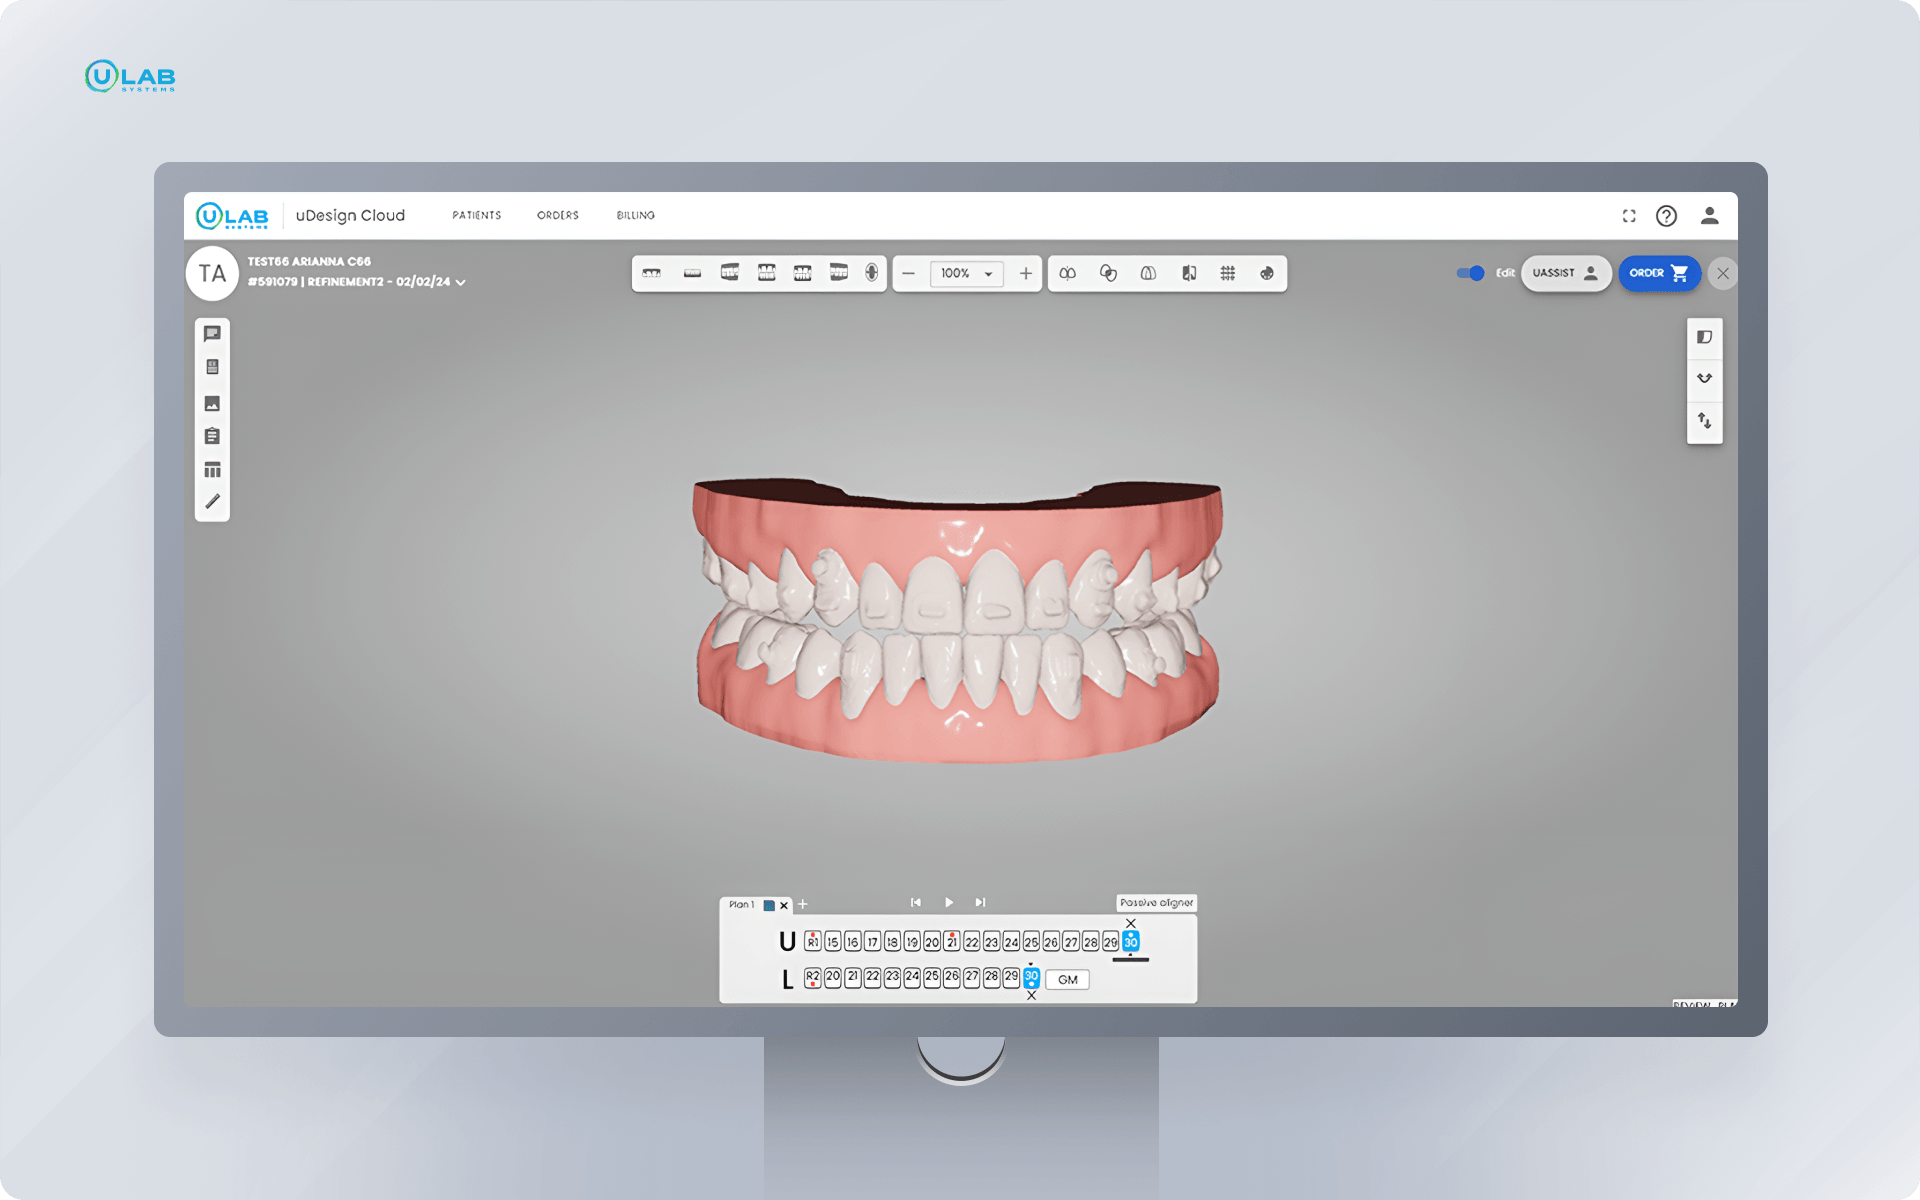
Task: Click the GM button in lower row
Action: (x=1068, y=980)
